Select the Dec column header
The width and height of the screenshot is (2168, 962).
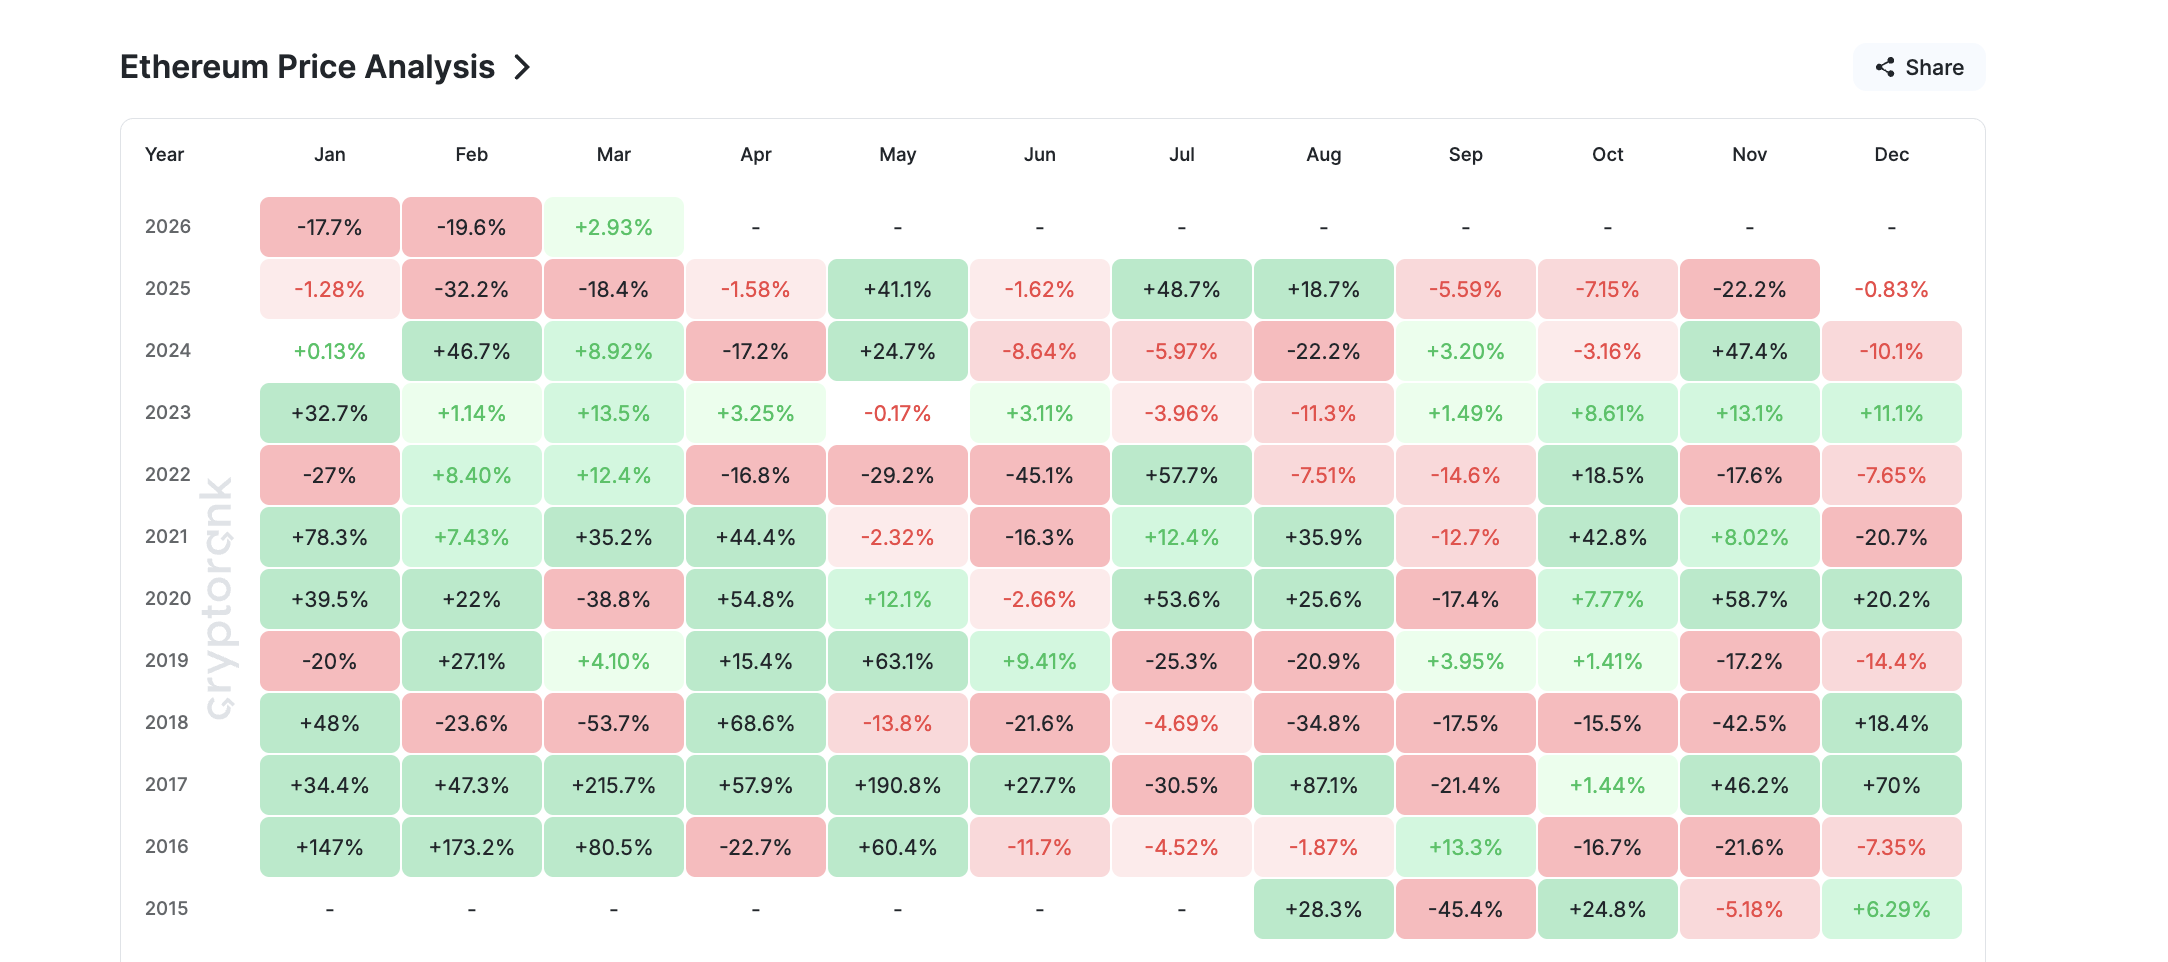pyautogui.click(x=1891, y=154)
